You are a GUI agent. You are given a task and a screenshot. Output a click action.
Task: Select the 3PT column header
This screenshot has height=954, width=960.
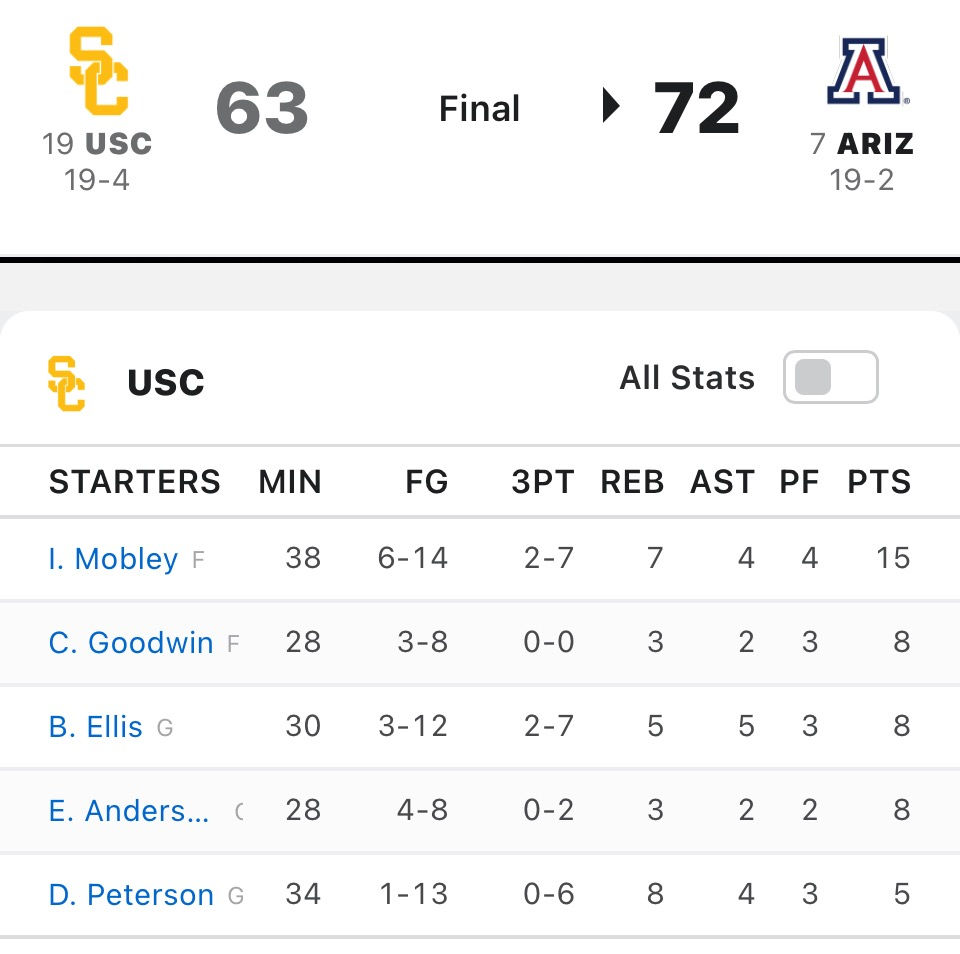[x=543, y=481]
